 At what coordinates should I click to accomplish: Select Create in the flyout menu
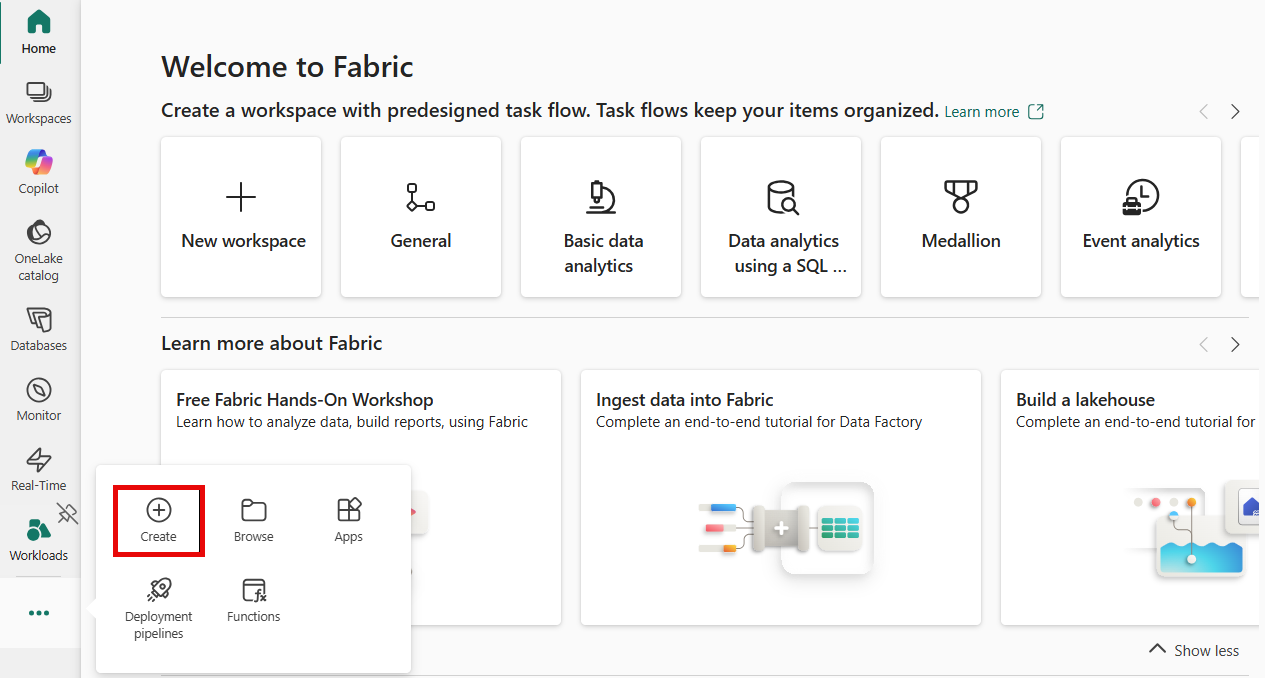(x=159, y=521)
